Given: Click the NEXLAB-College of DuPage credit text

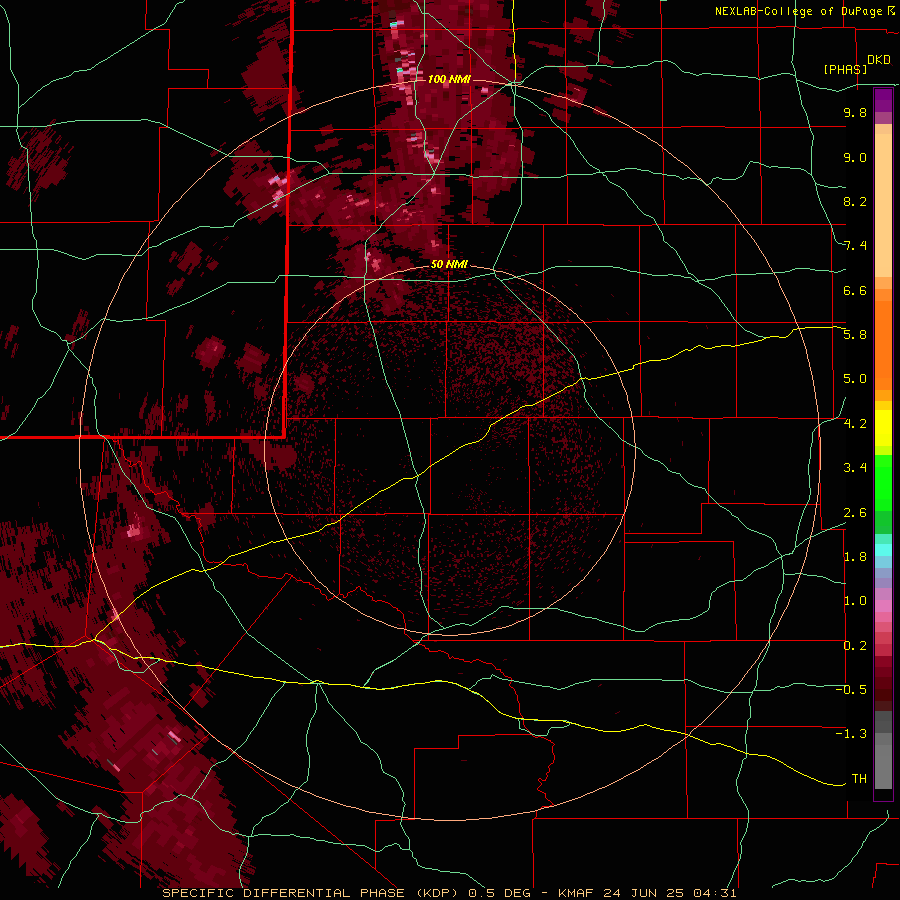Looking at the screenshot, I should [x=800, y=11].
